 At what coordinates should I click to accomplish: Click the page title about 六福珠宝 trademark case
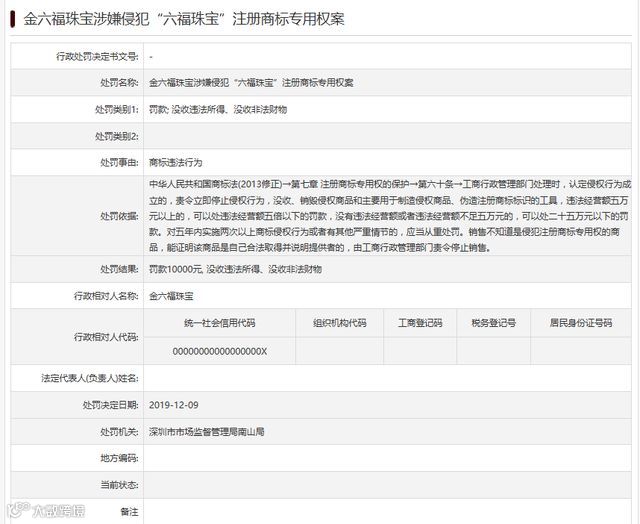point(184,19)
